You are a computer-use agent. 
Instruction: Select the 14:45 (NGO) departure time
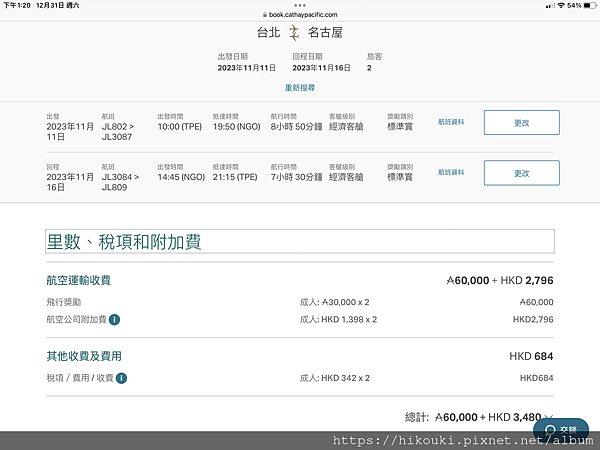click(x=181, y=177)
